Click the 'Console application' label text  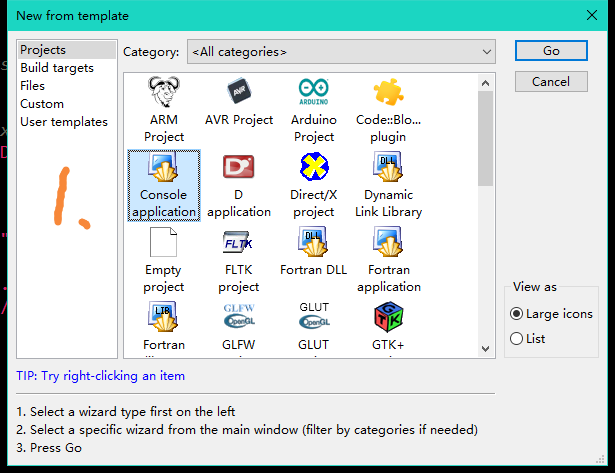164,203
